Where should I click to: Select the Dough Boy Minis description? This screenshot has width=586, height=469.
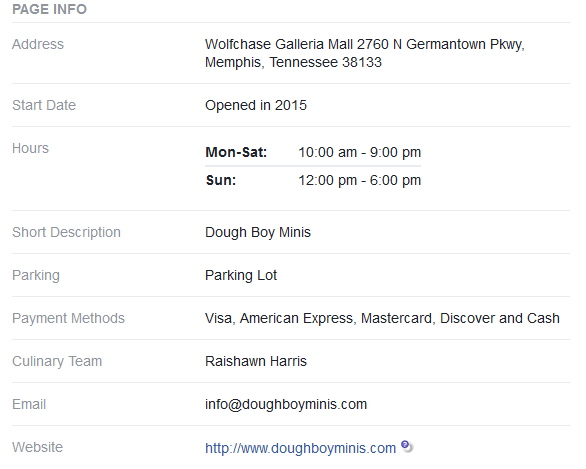click(257, 232)
